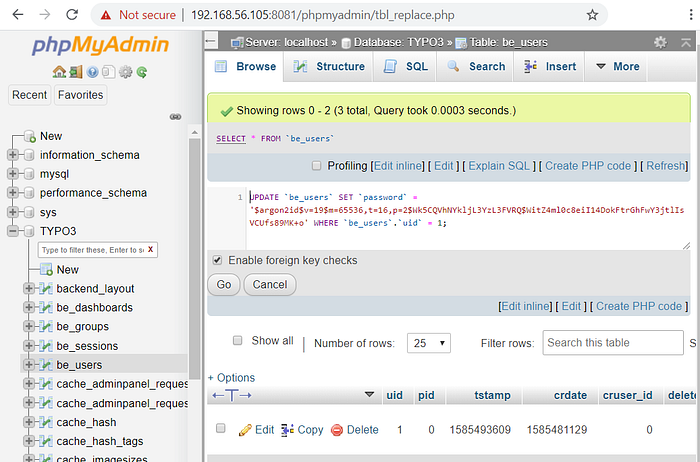Click the Explain SQL link
Screen dimensions: 700x462
[500, 166]
